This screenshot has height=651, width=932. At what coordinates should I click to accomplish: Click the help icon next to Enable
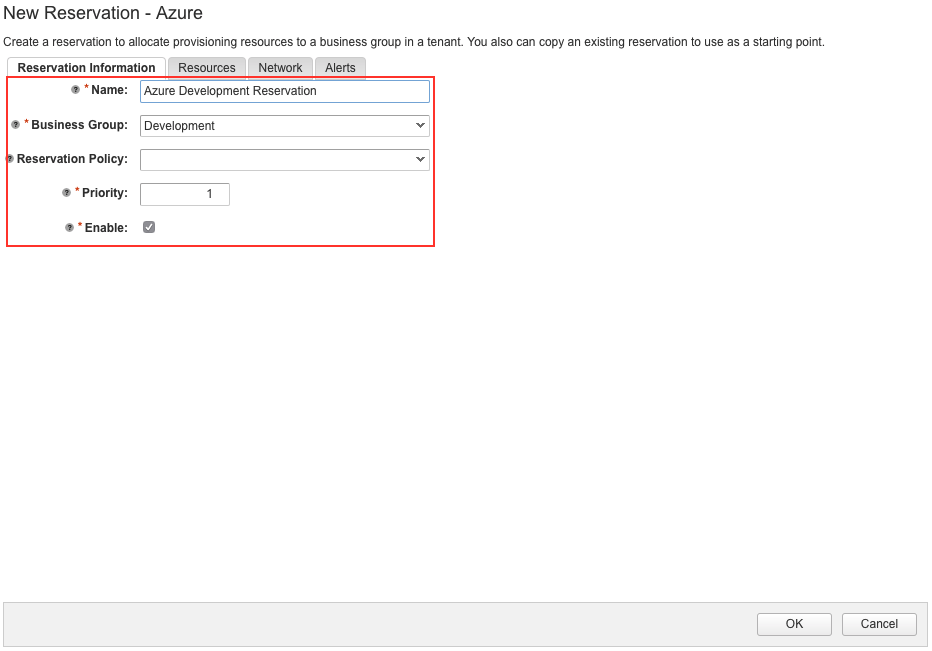pos(70,228)
